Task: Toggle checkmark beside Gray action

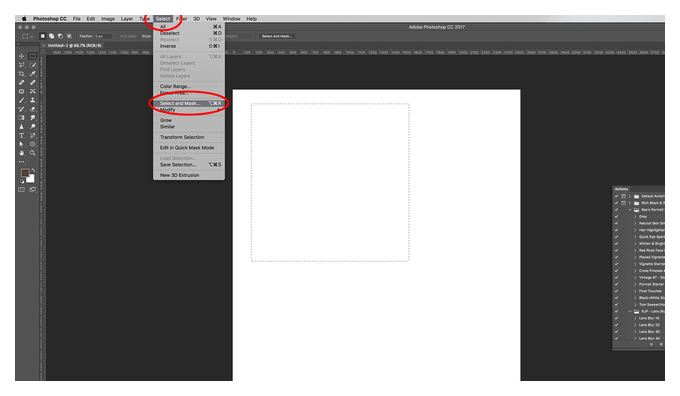Action: (616, 216)
